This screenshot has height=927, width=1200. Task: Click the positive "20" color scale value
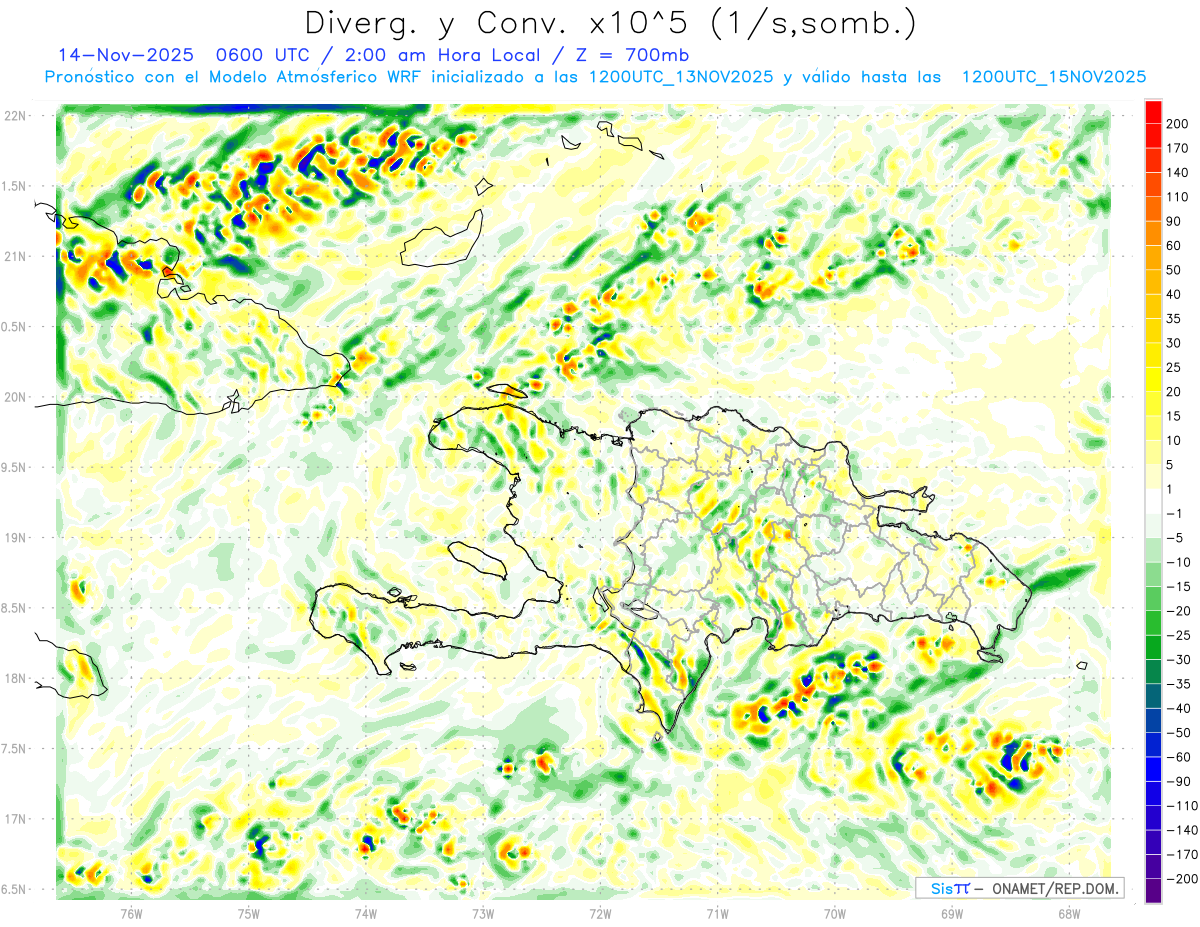(x=1174, y=392)
